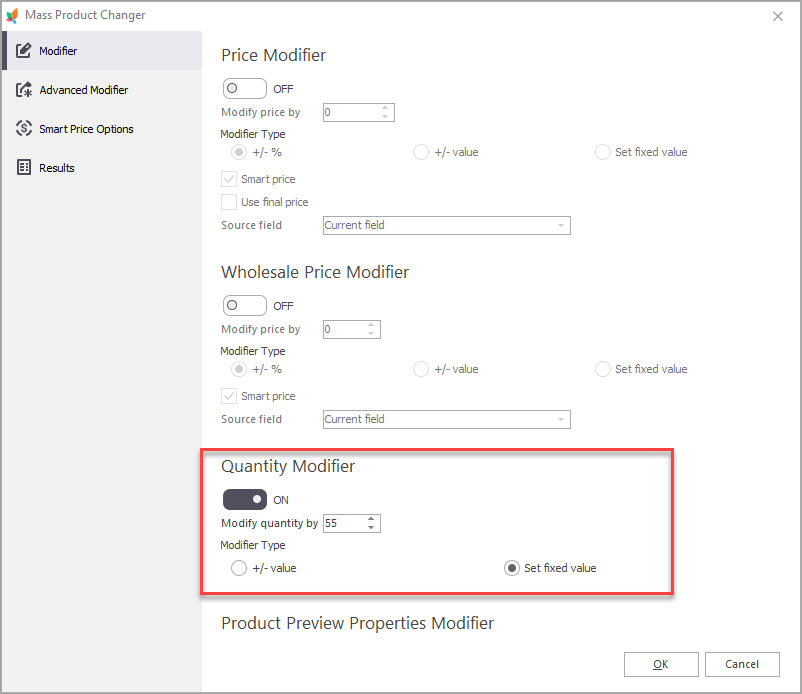Increase the Wholesale Modify price by value
This screenshot has height=694, width=802.
pyautogui.click(x=371, y=324)
